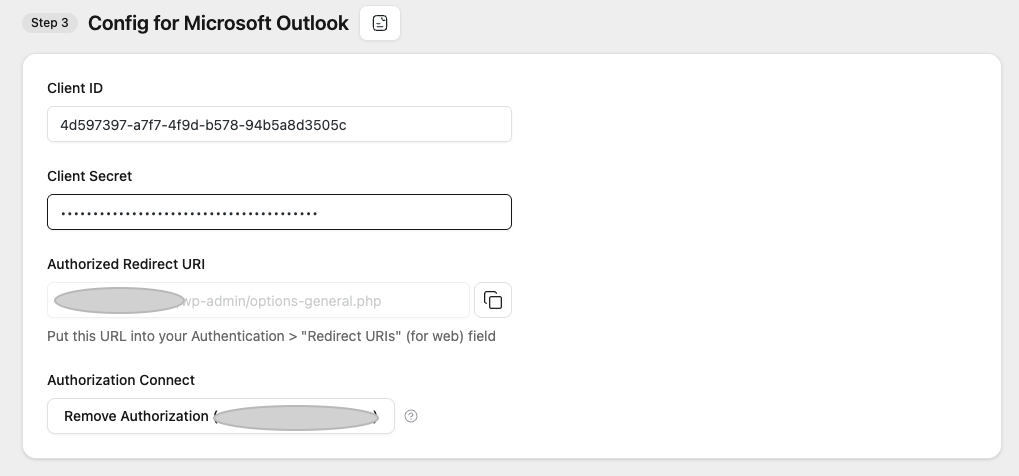Click the "Step 3" badge
This screenshot has width=1019, height=476.
point(50,23)
